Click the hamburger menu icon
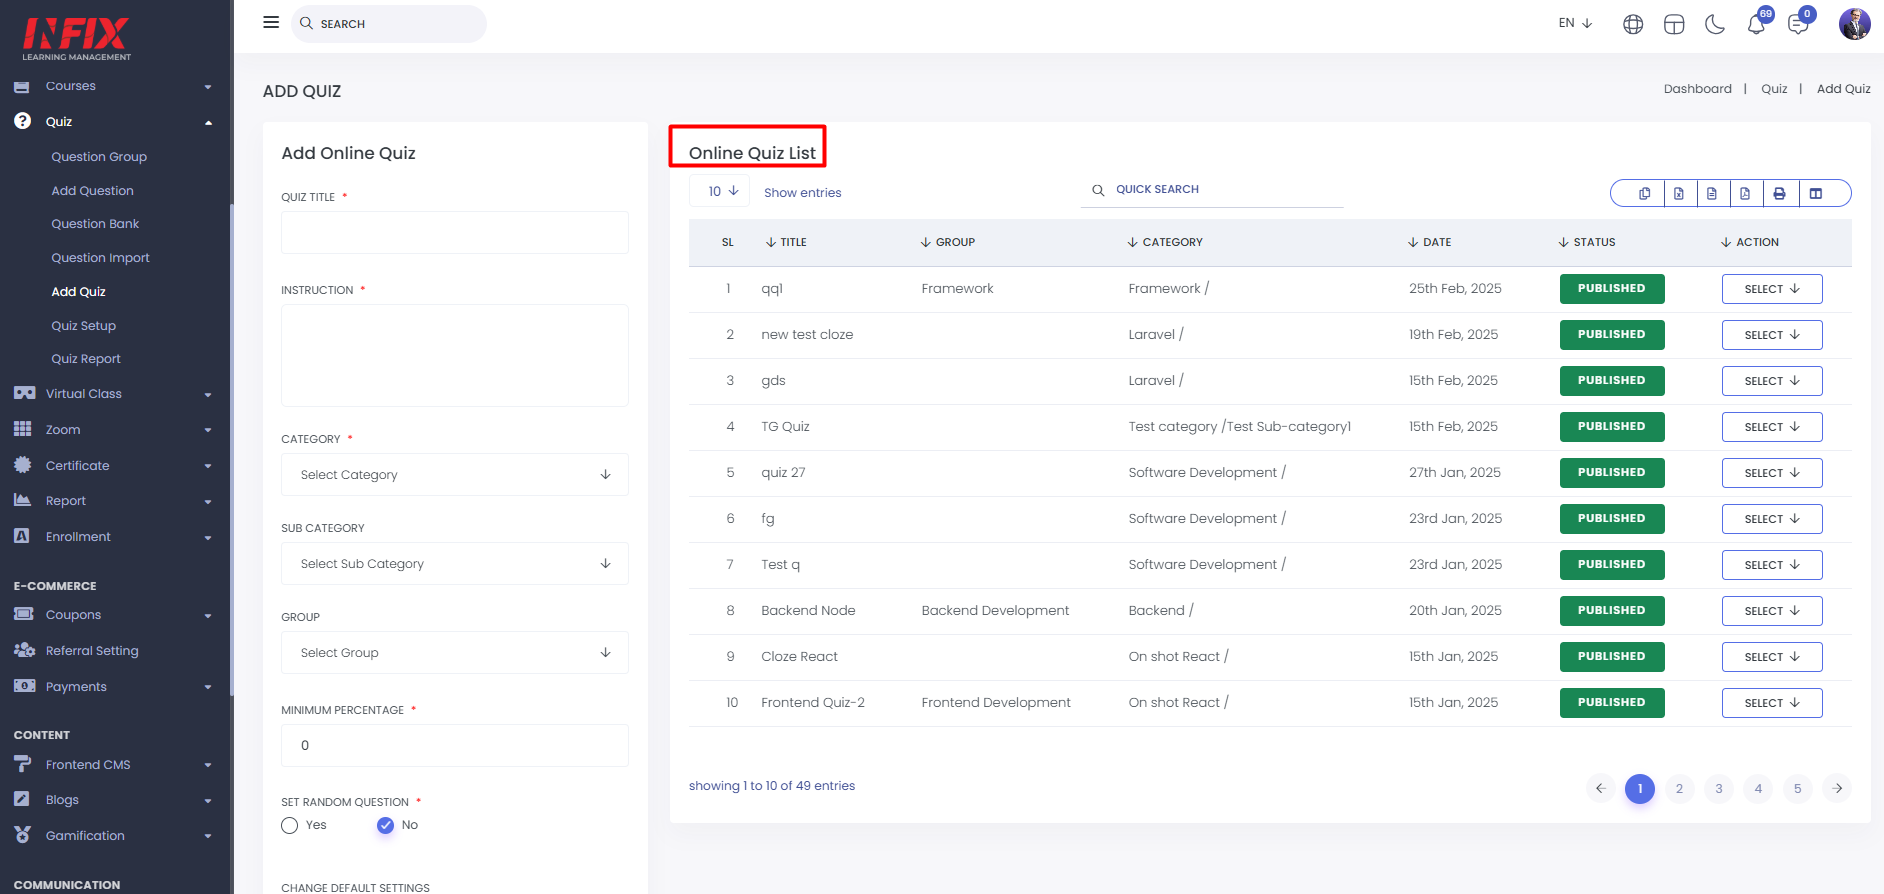Screen dimensions: 1884x894 (x=271, y=22)
